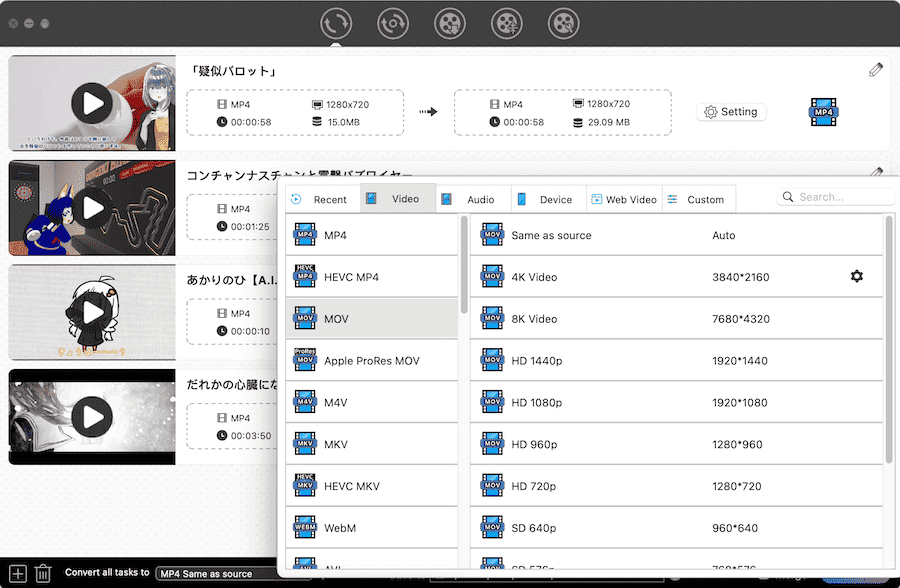Focus the format Search field
The image size is (900, 588).
(x=835, y=197)
